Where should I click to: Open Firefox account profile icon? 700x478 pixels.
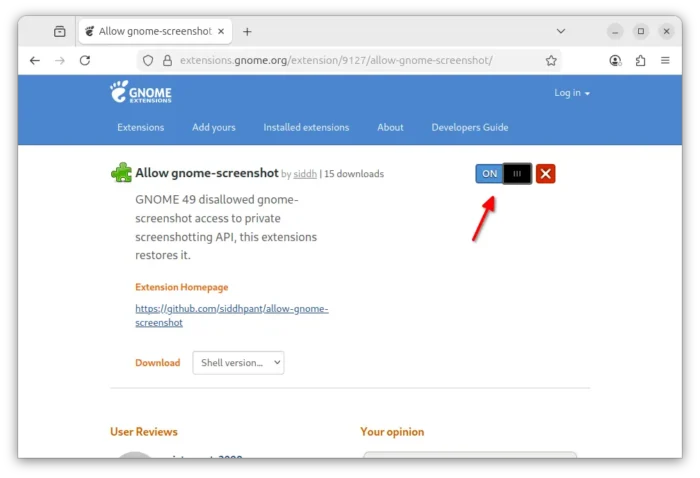click(615, 61)
